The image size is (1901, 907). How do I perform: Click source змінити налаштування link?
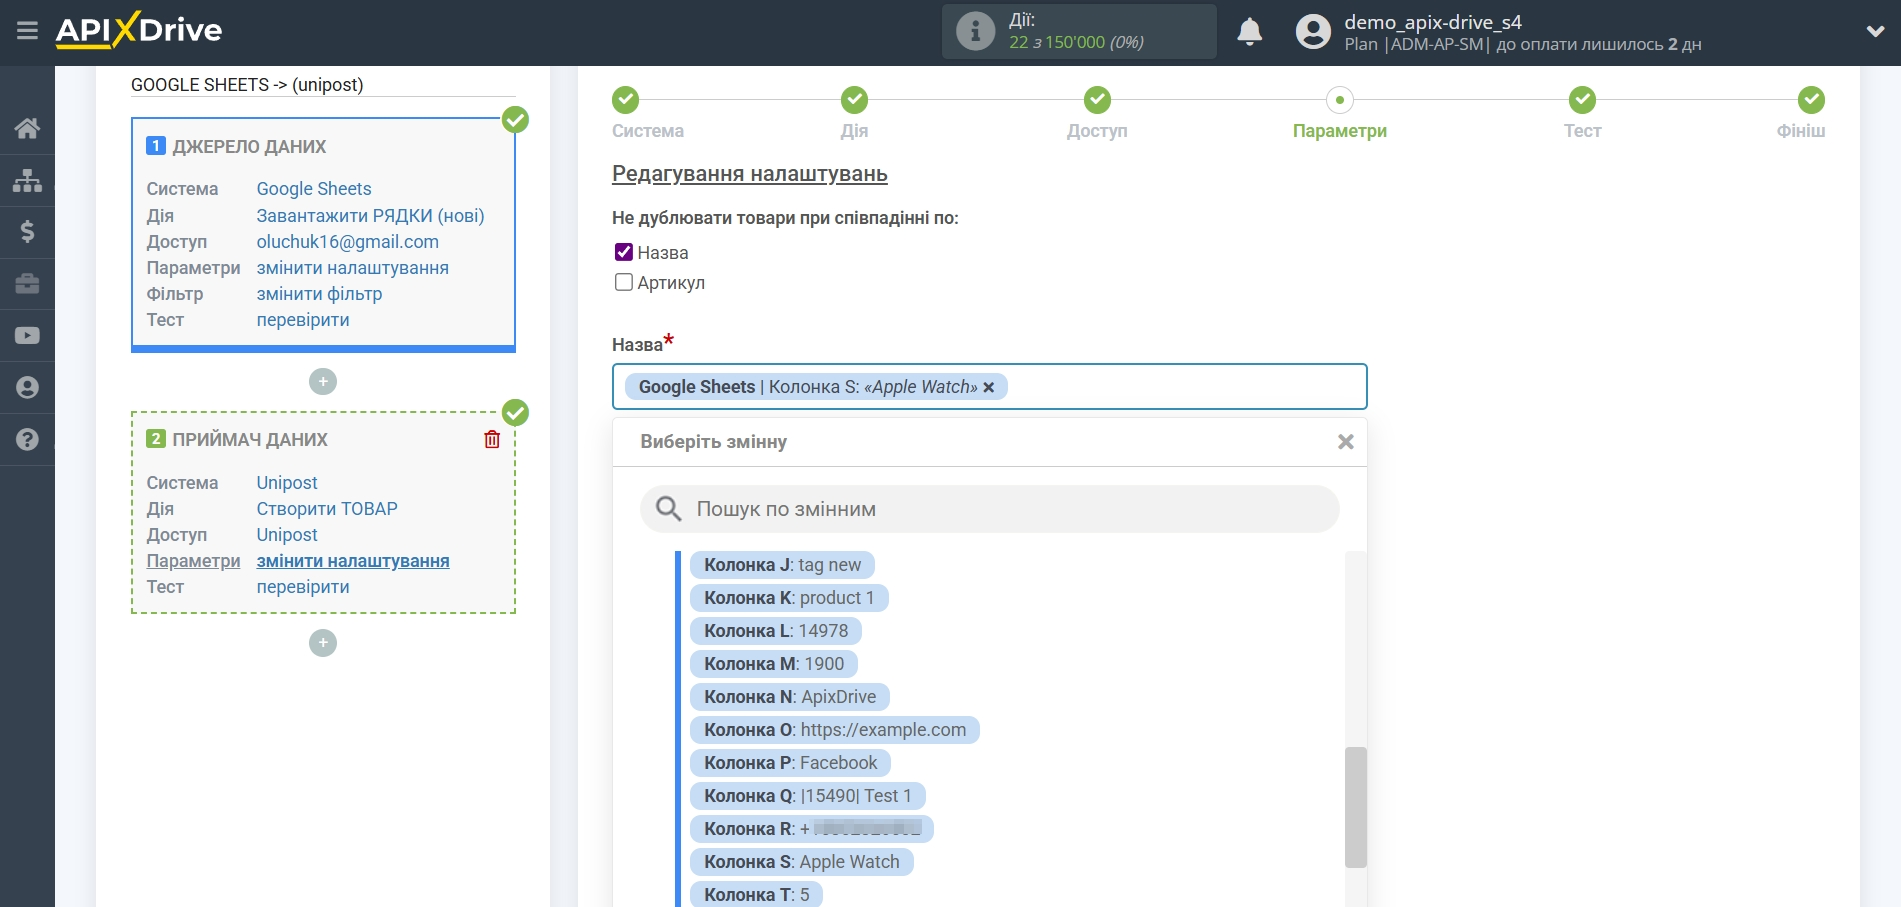click(x=352, y=268)
